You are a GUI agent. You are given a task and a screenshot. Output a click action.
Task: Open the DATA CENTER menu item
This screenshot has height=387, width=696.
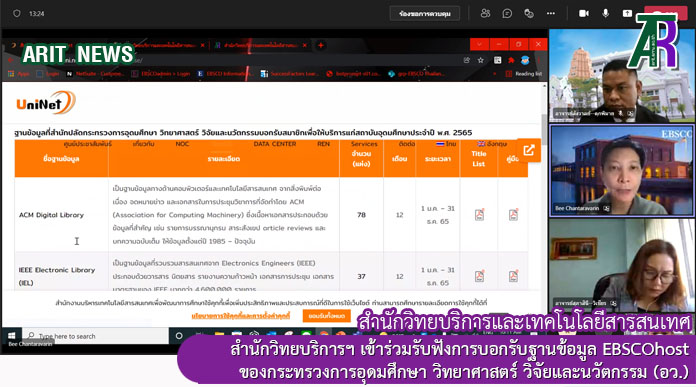(x=275, y=144)
